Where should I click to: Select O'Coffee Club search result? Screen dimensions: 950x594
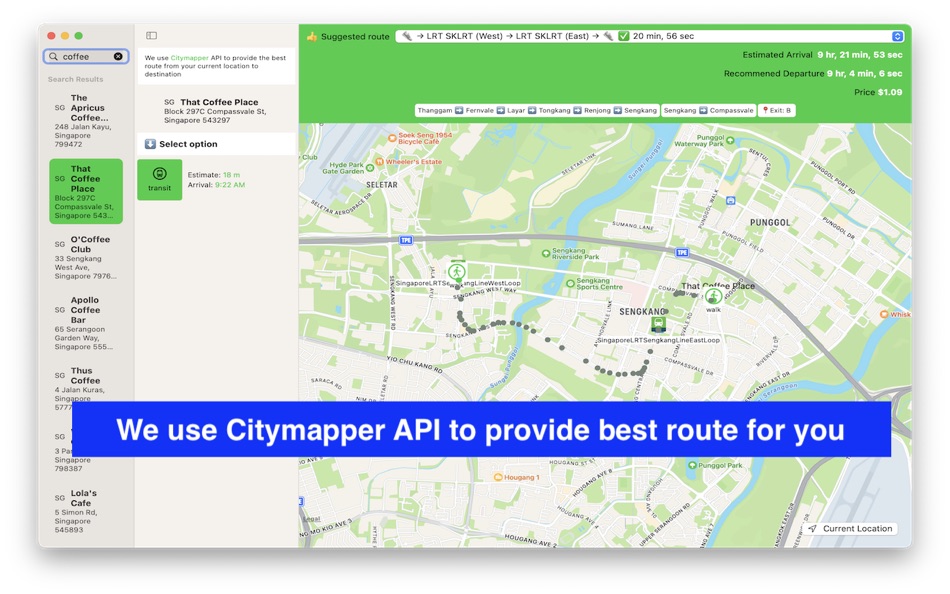pyautogui.click(x=85, y=258)
